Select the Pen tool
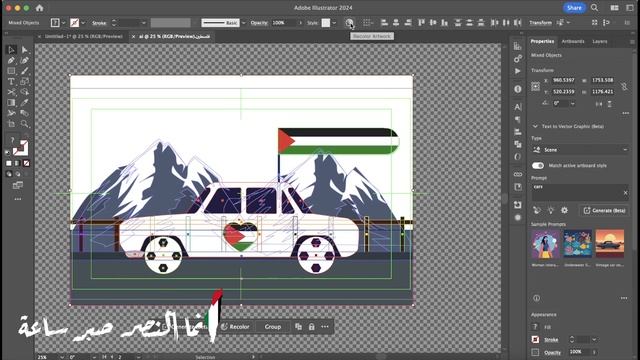640x360 pixels. click(11, 60)
